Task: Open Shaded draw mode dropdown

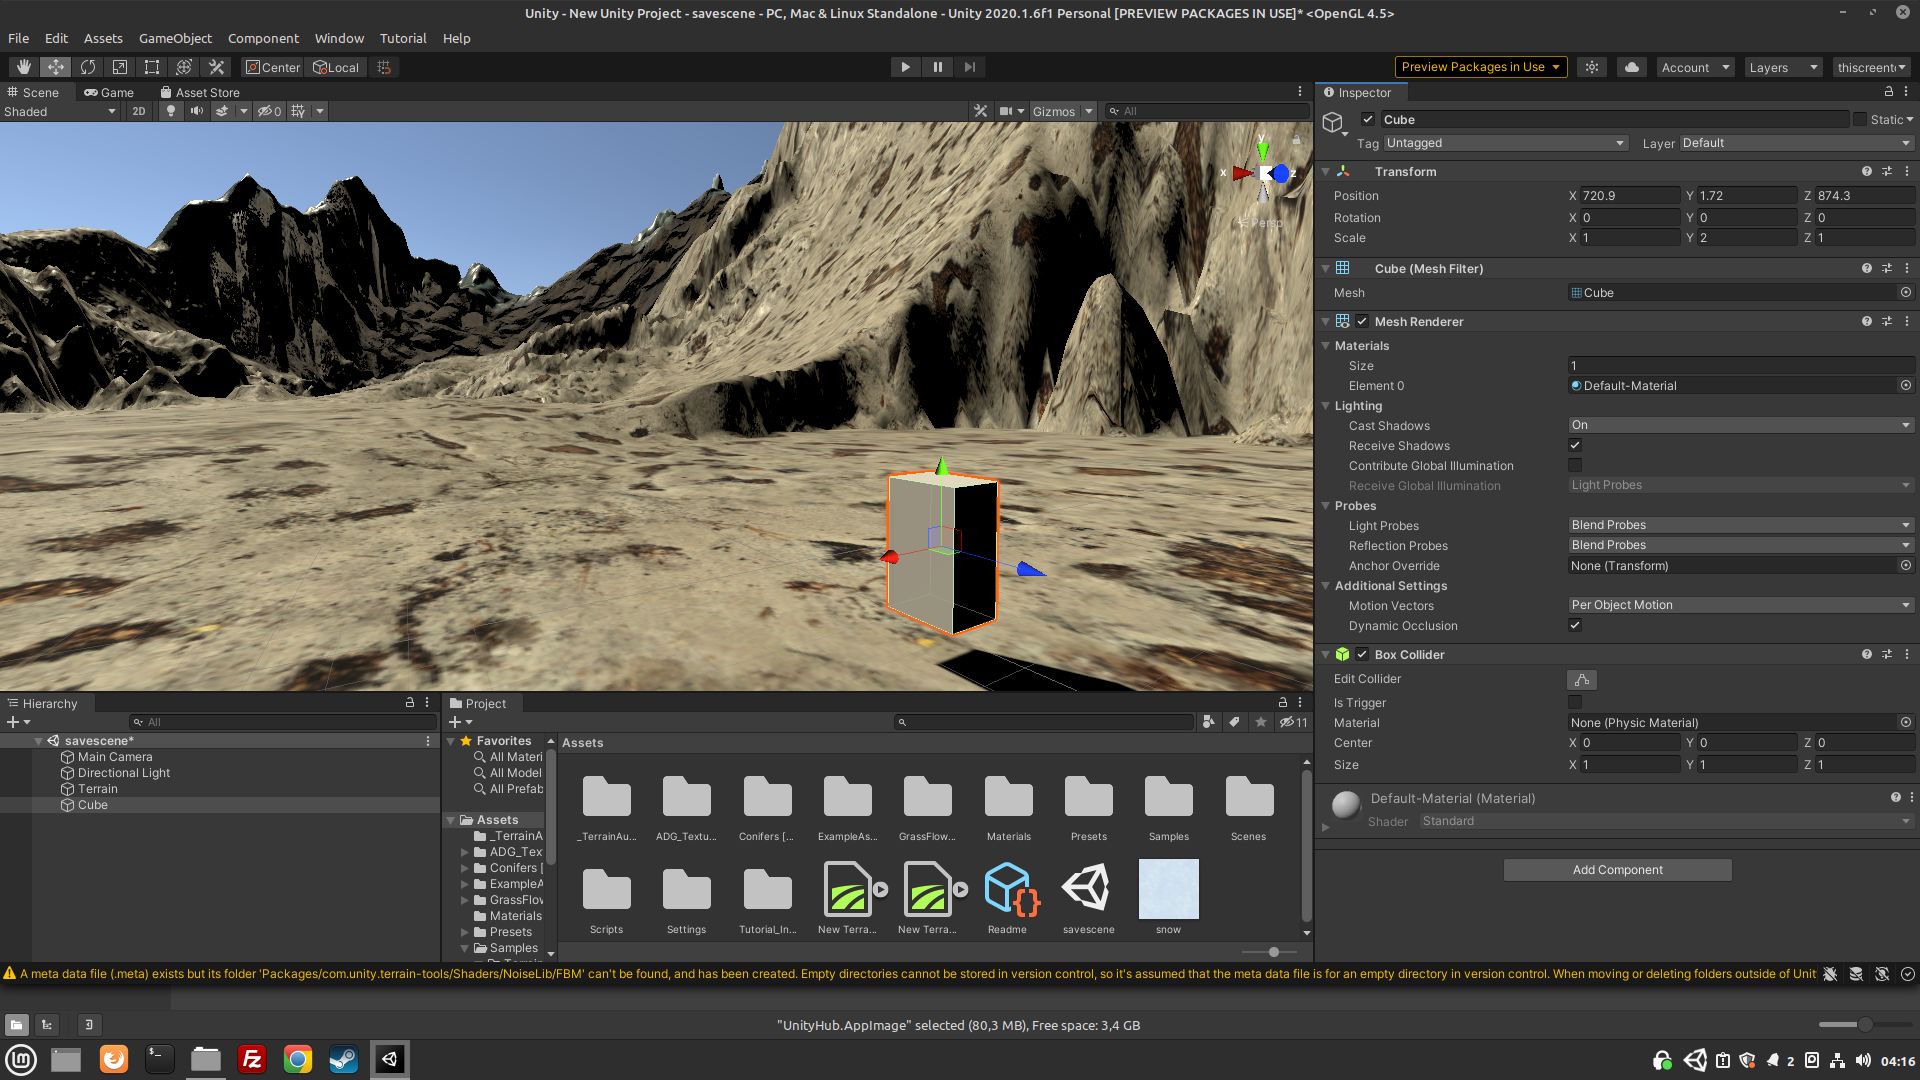Action: (x=60, y=111)
